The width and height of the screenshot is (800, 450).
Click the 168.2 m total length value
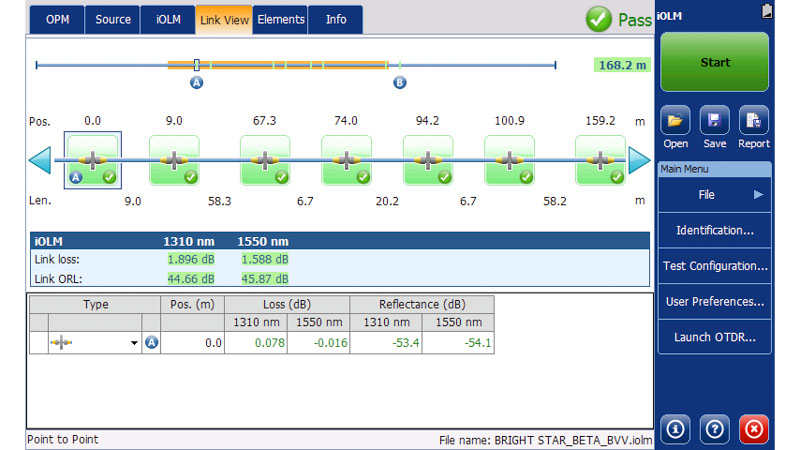[x=622, y=65]
